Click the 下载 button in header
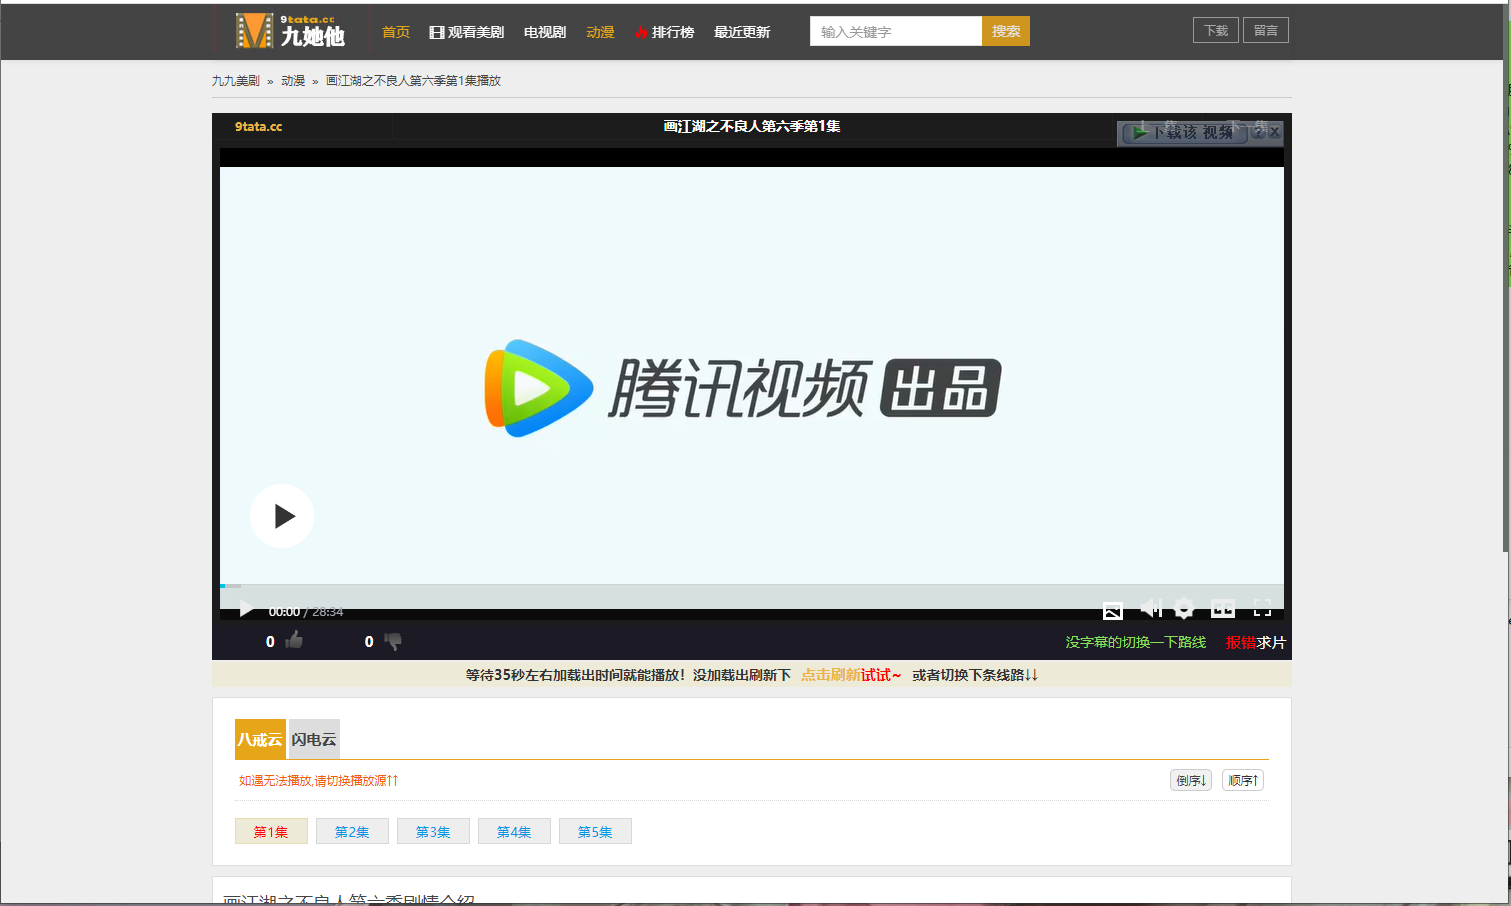The width and height of the screenshot is (1511, 906). (1216, 30)
